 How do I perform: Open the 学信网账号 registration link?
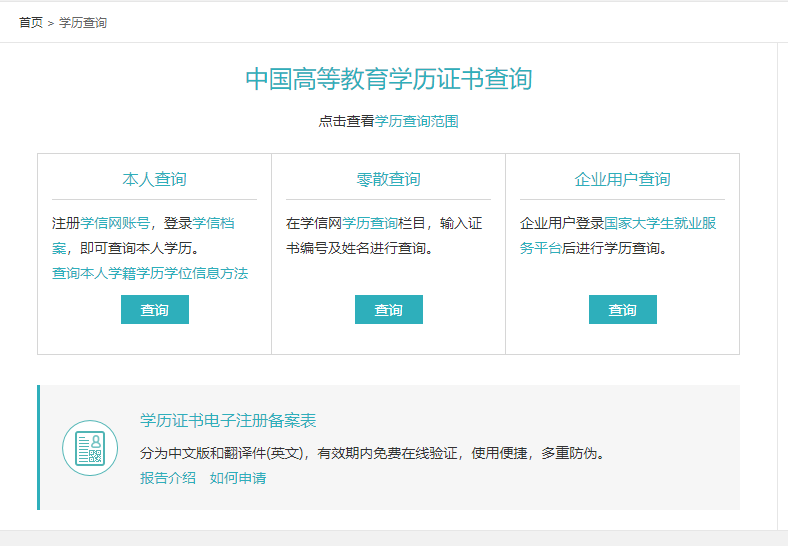(115, 223)
